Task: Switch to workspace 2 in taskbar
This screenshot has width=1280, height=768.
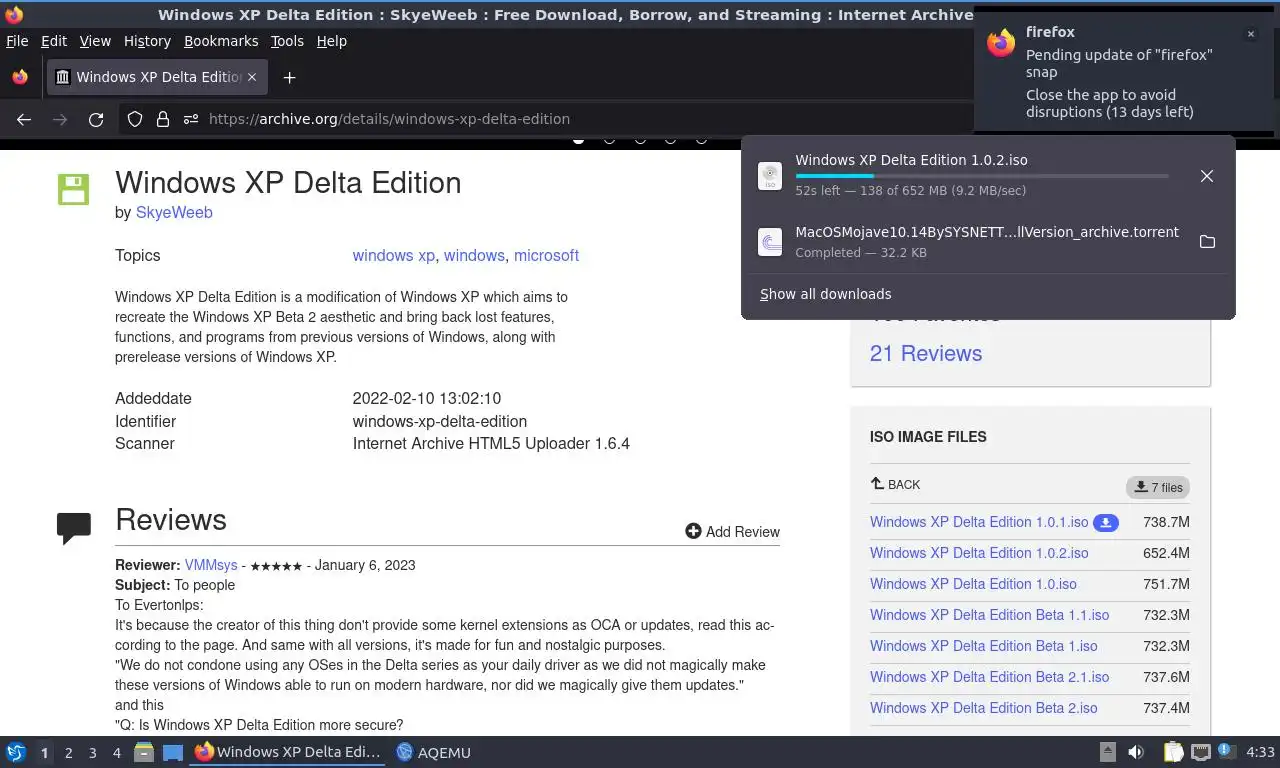Action: tap(68, 753)
